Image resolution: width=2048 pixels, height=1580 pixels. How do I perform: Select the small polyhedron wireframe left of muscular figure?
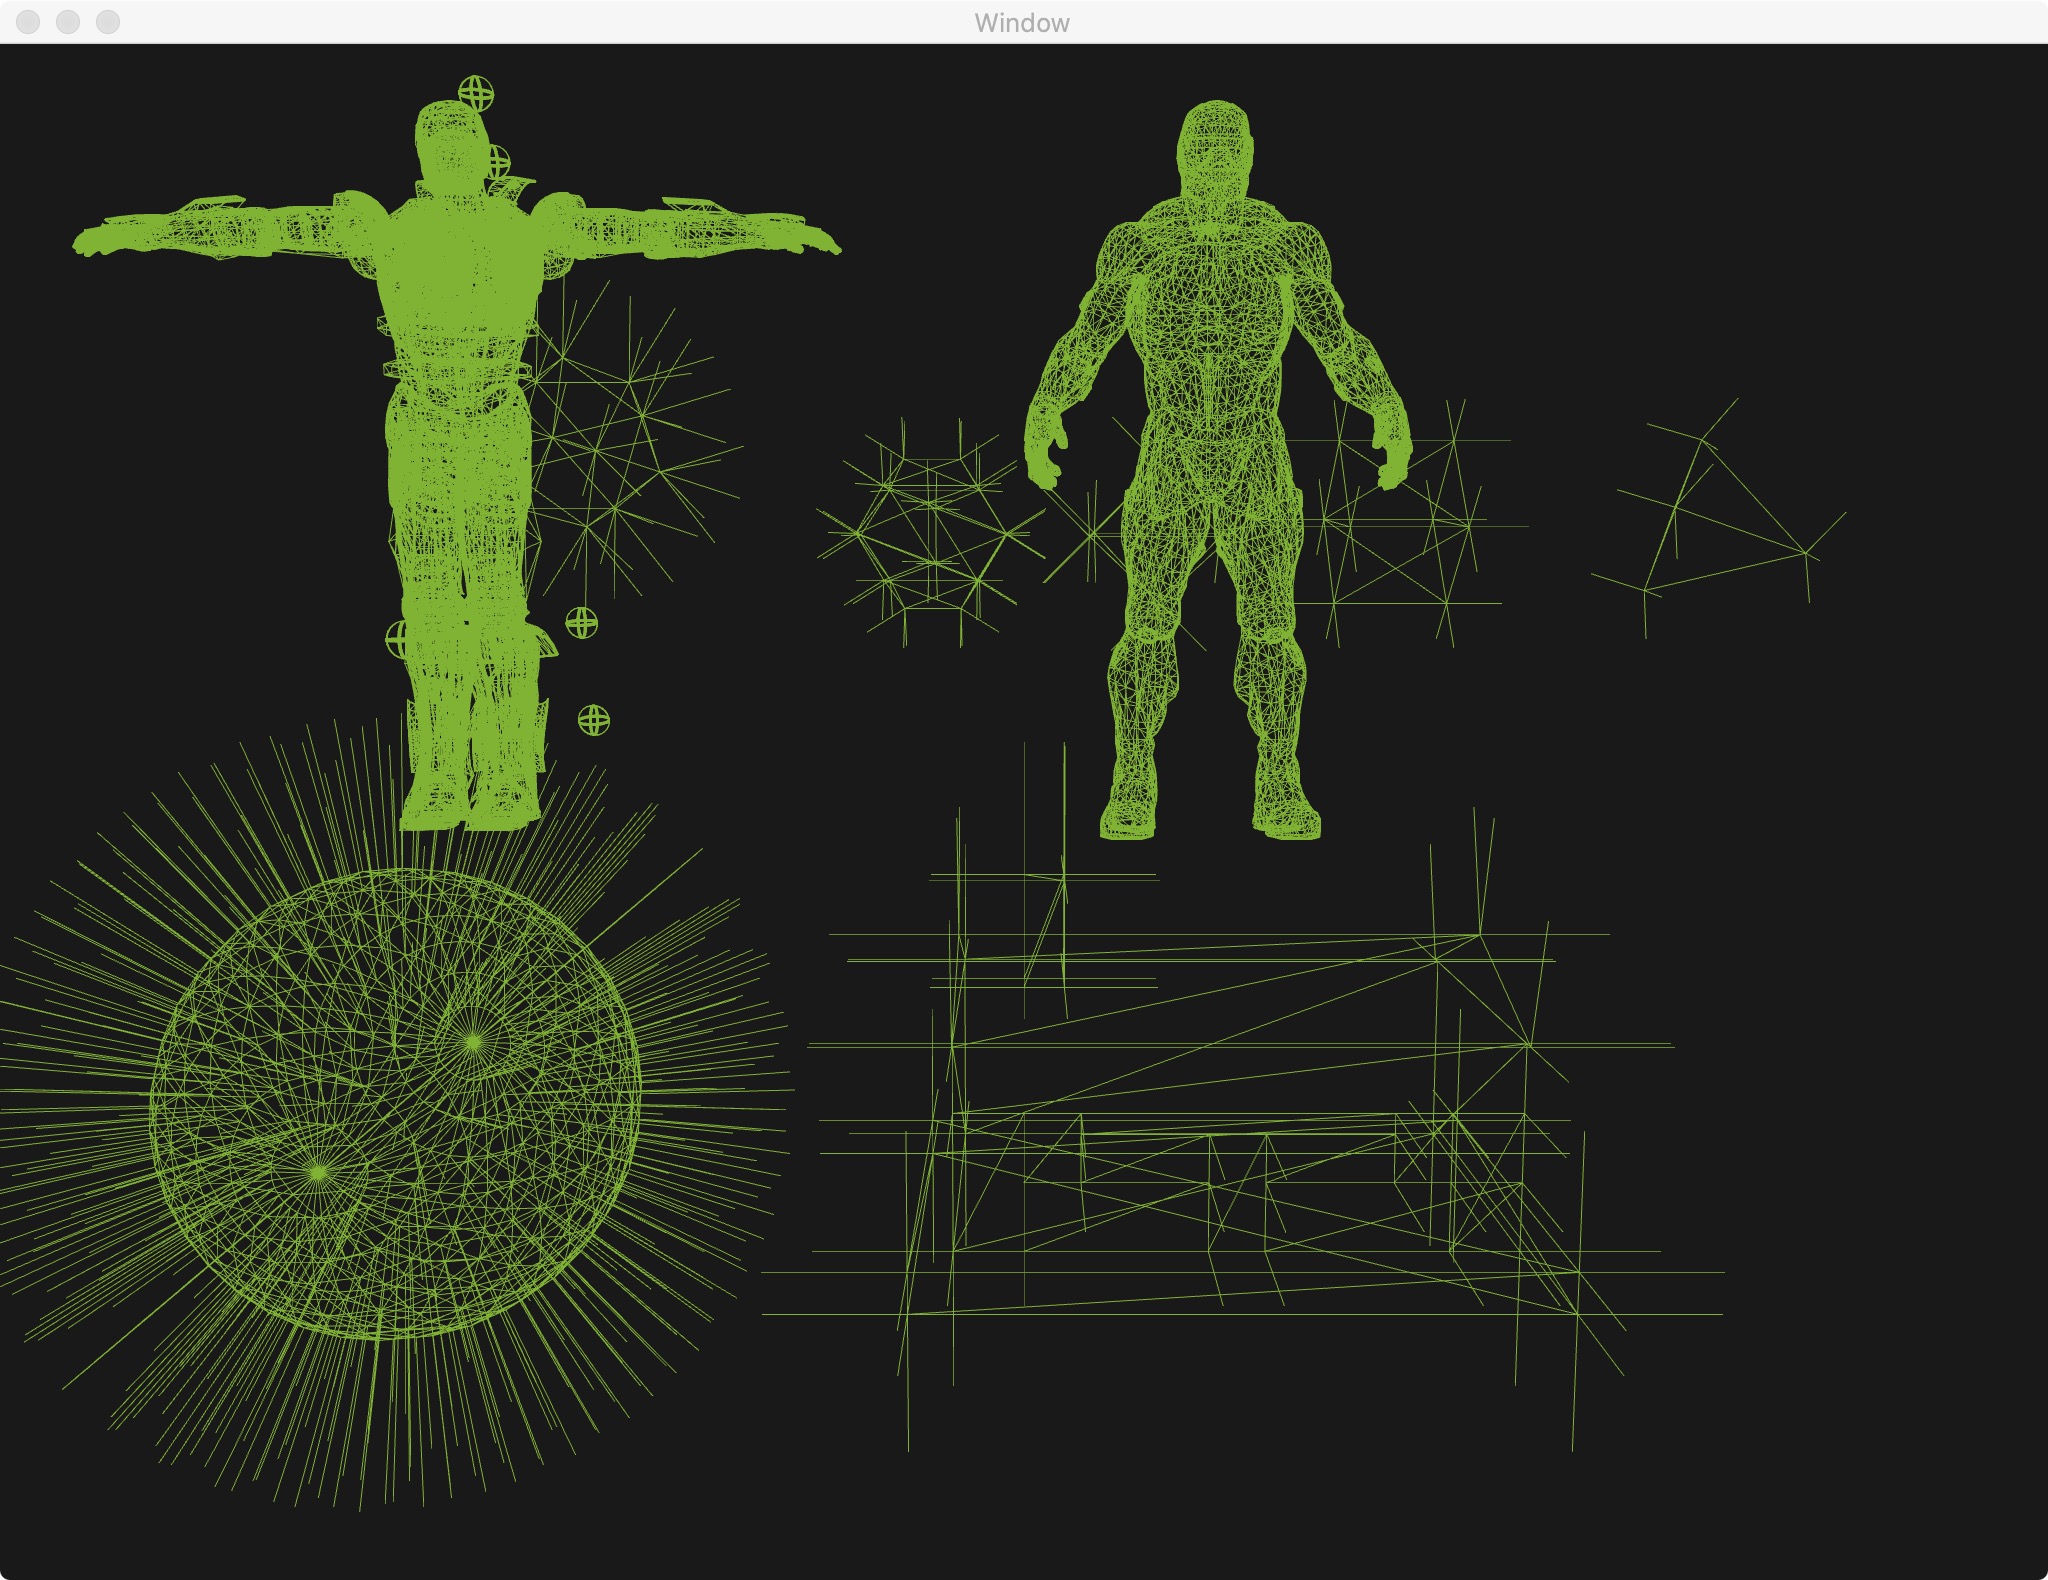(932, 532)
